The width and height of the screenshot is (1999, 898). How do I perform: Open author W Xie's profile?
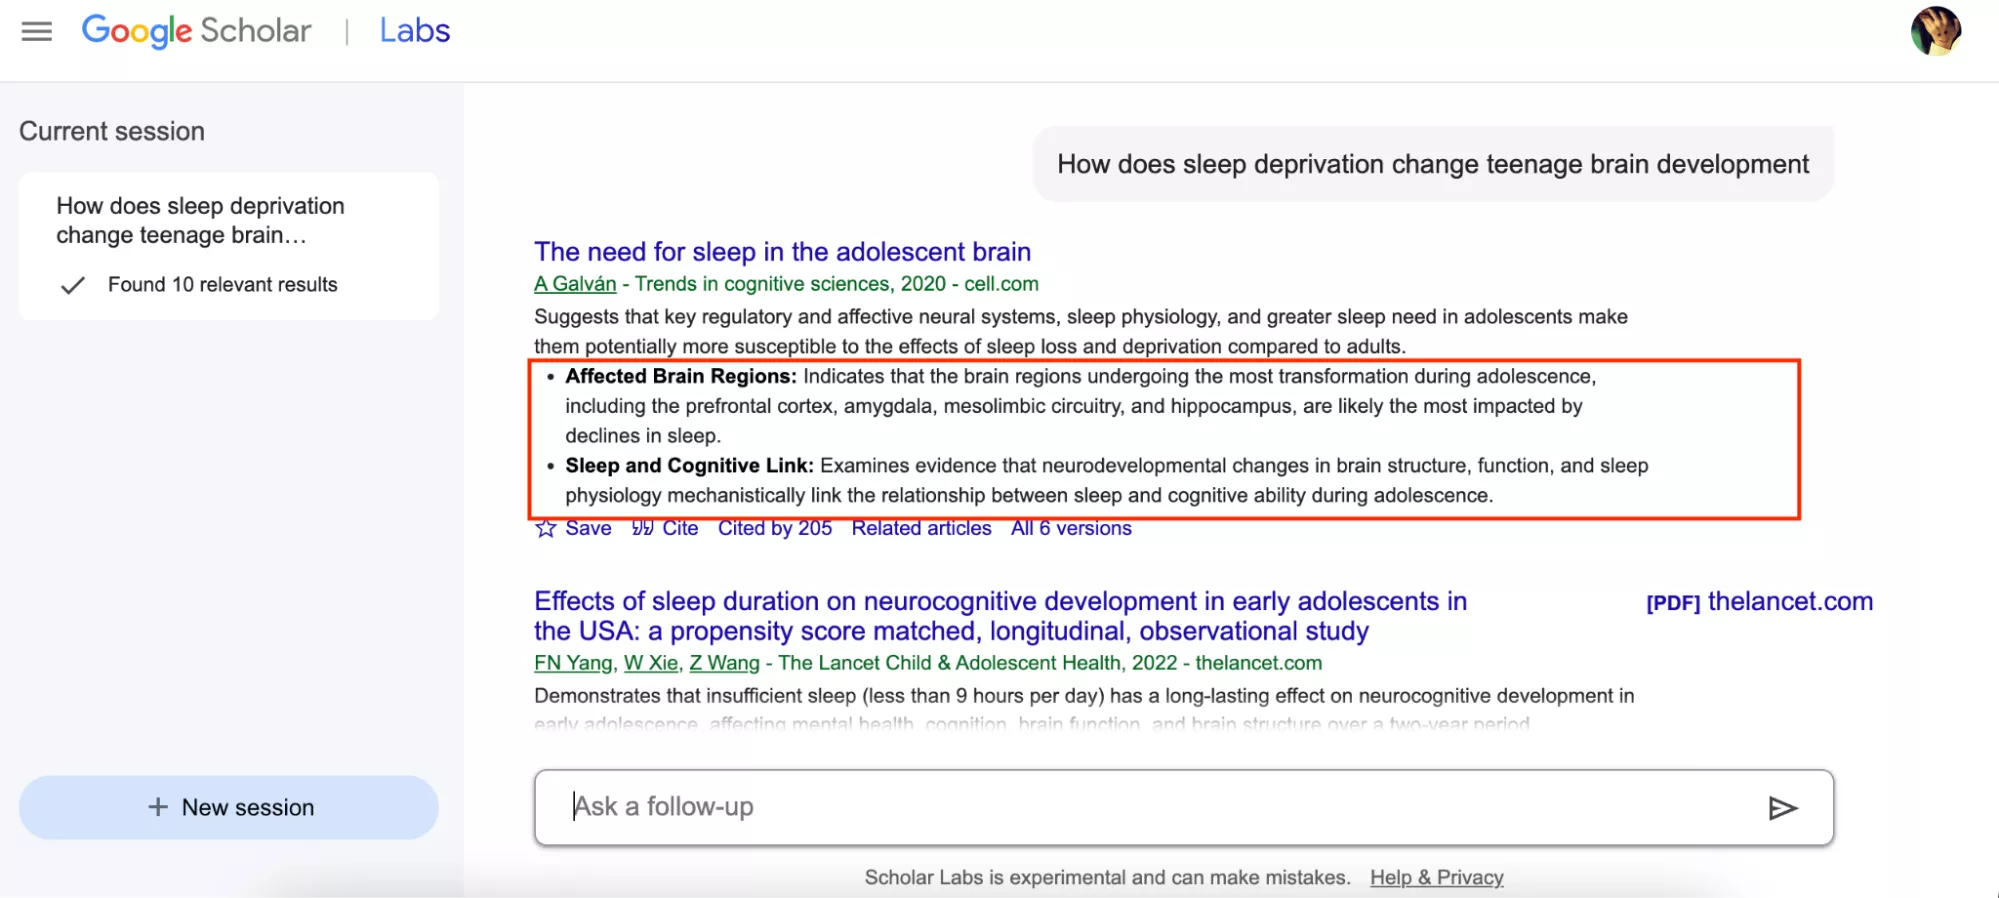pos(651,663)
